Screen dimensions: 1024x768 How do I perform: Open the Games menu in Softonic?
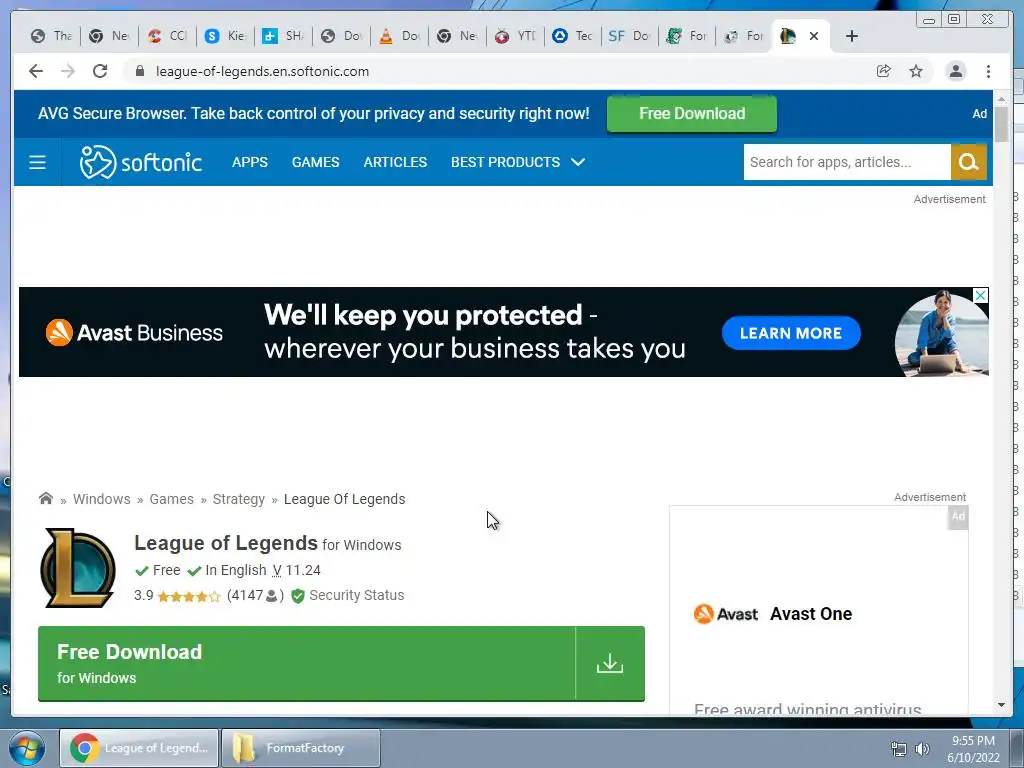pos(315,162)
